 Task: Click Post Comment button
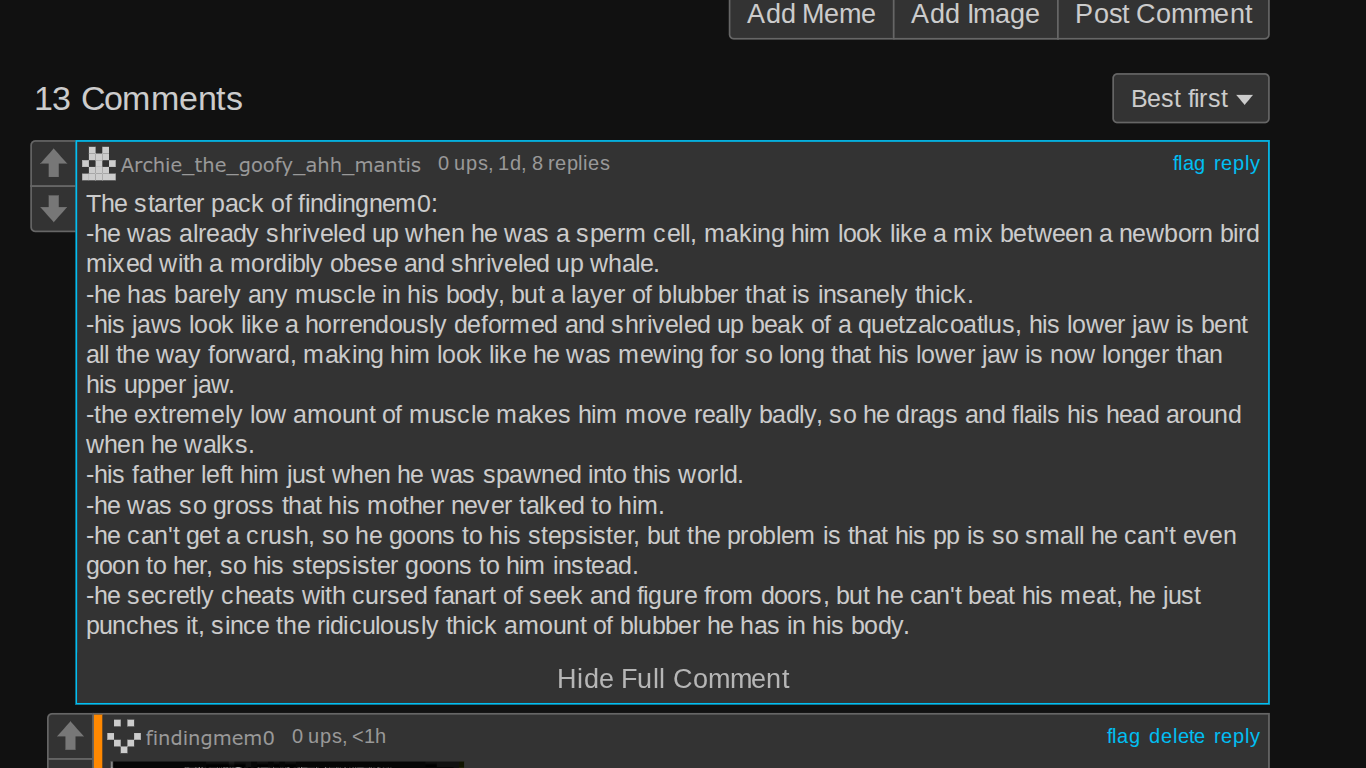point(1163,15)
